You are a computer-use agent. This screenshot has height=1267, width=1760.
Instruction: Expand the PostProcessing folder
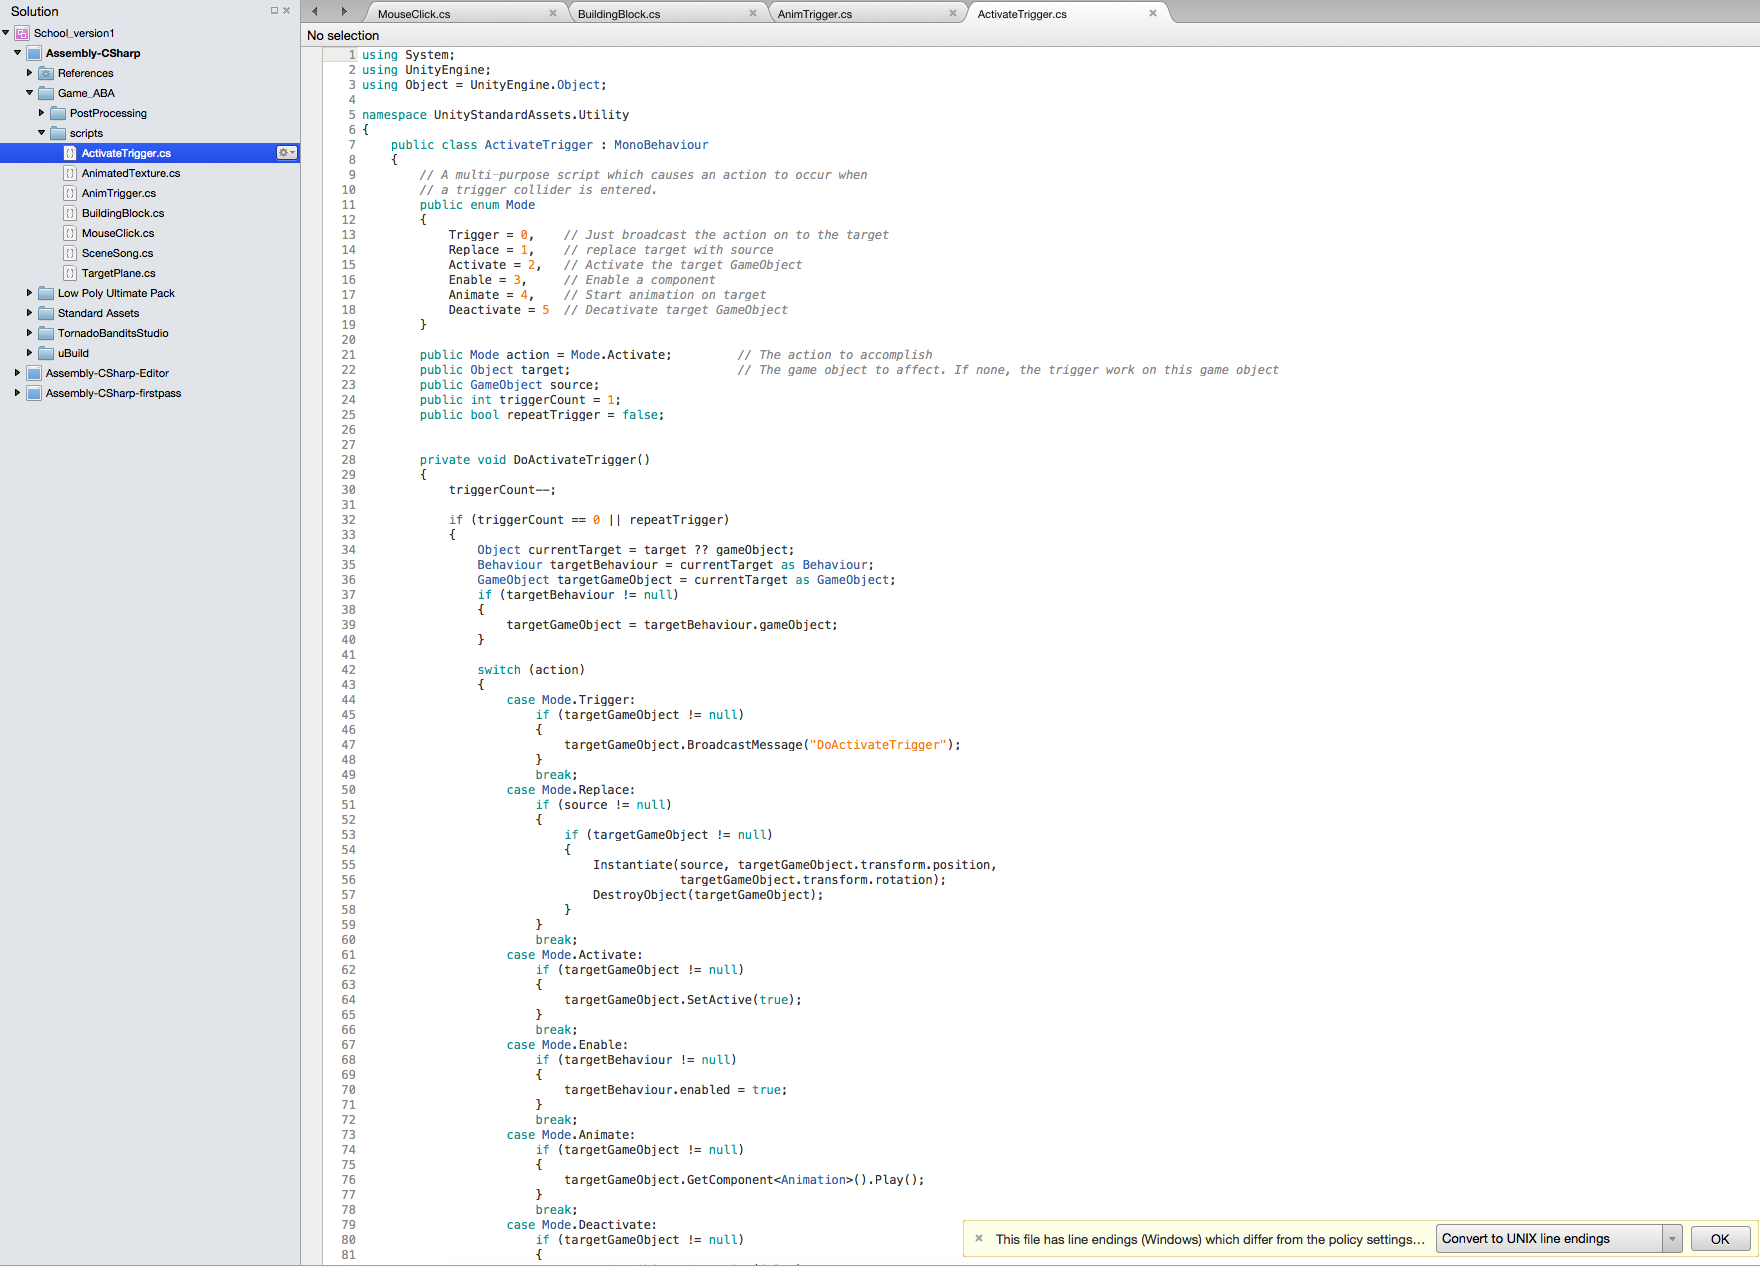click(x=42, y=113)
